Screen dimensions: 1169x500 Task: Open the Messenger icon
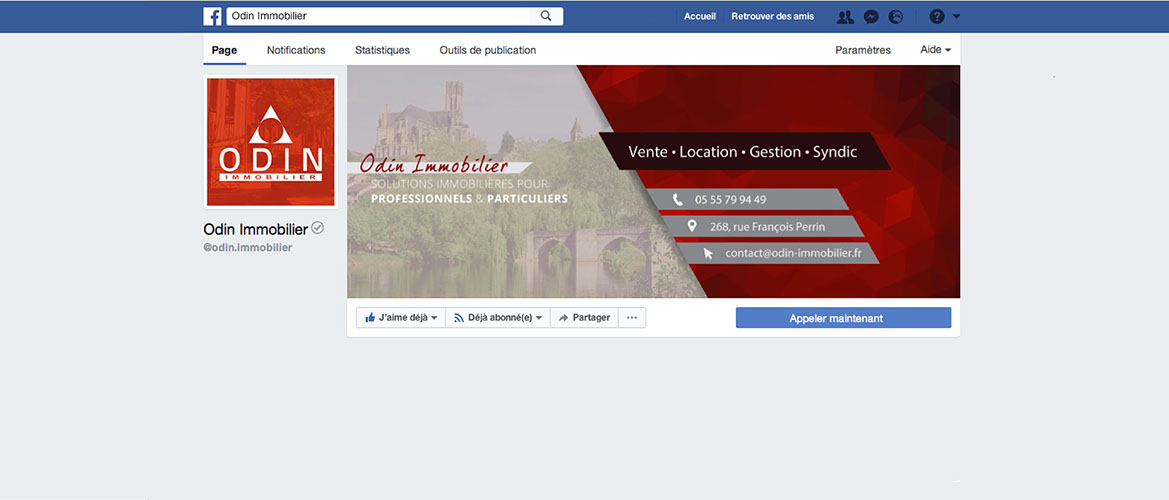870,16
